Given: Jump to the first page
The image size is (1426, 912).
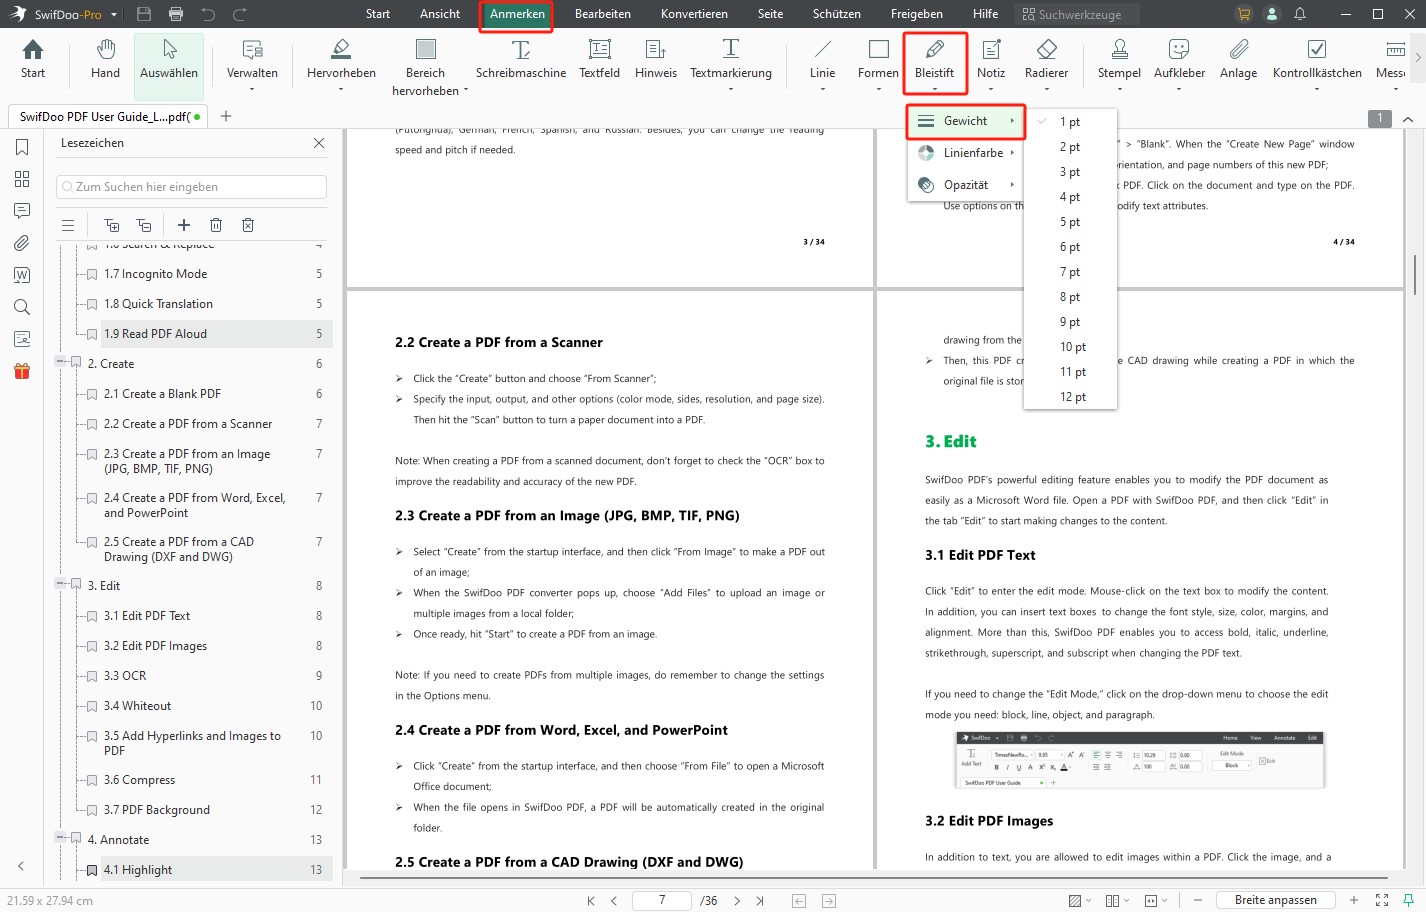Looking at the screenshot, I should tap(591, 901).
